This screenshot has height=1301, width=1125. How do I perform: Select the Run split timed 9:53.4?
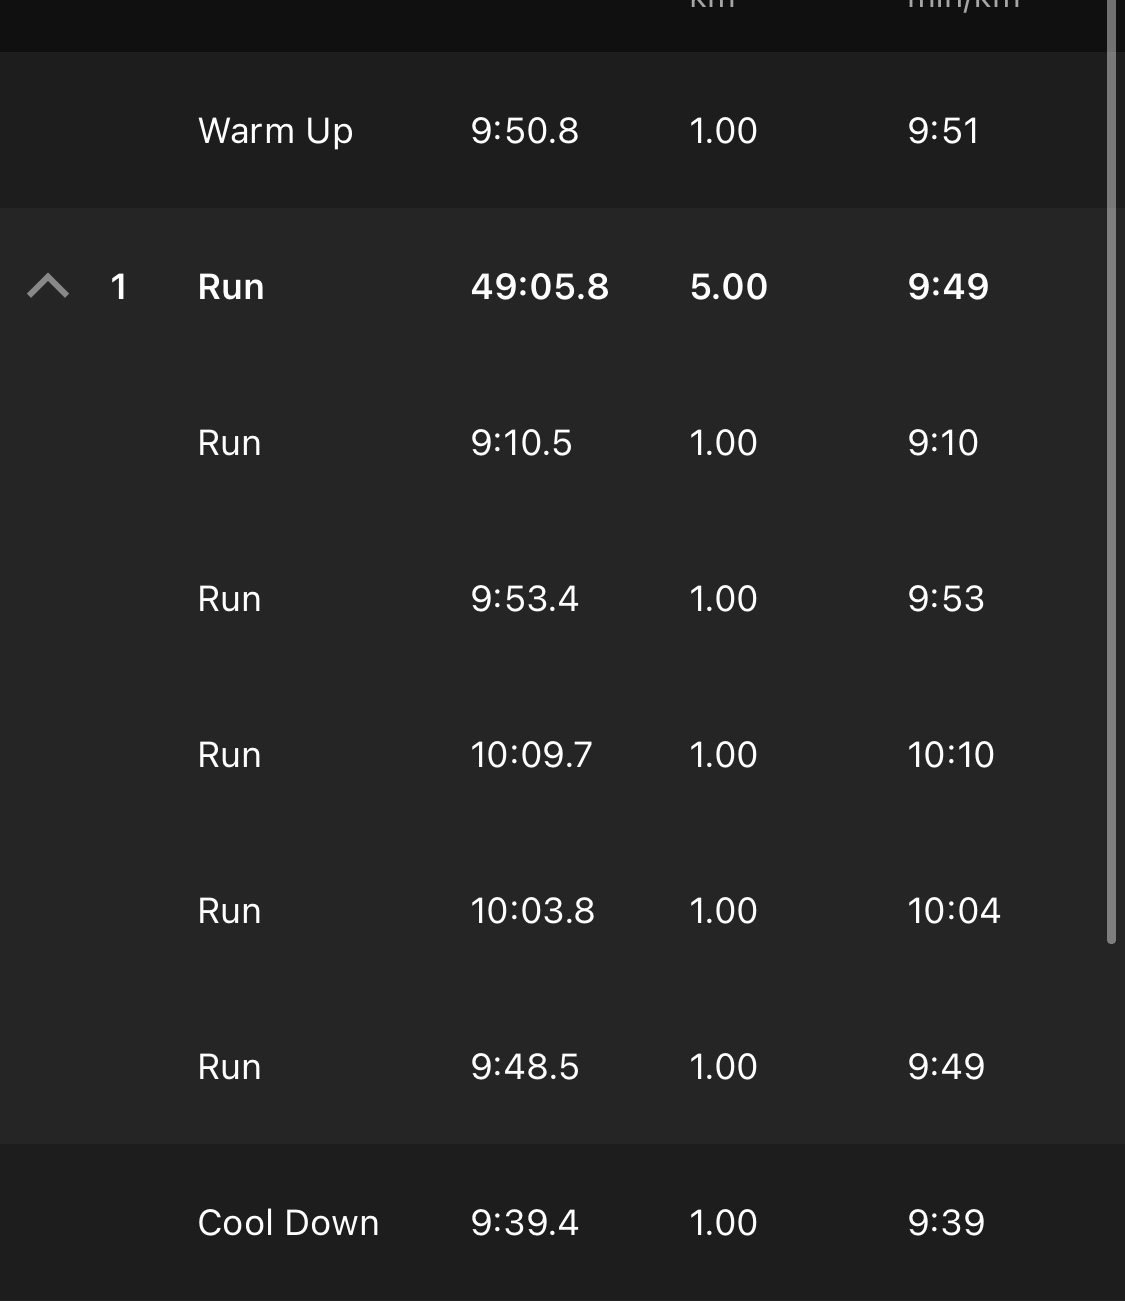click(x=229, y=599)
